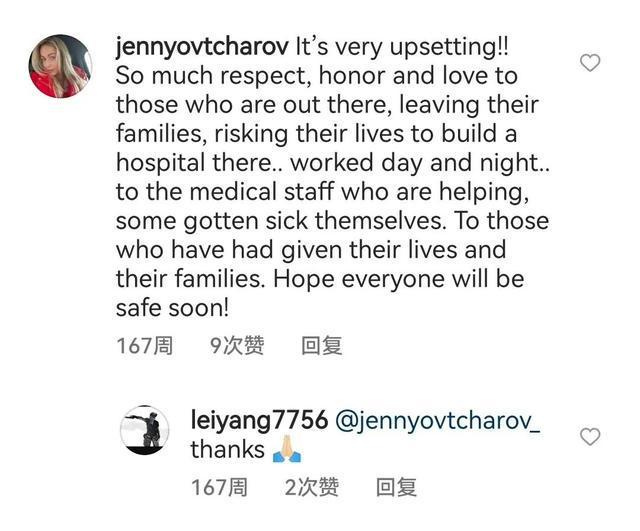Like jennyovtcharov's comment with the heart
The width and height of the screenshot is (640, 531).
(x=590, y=63)
